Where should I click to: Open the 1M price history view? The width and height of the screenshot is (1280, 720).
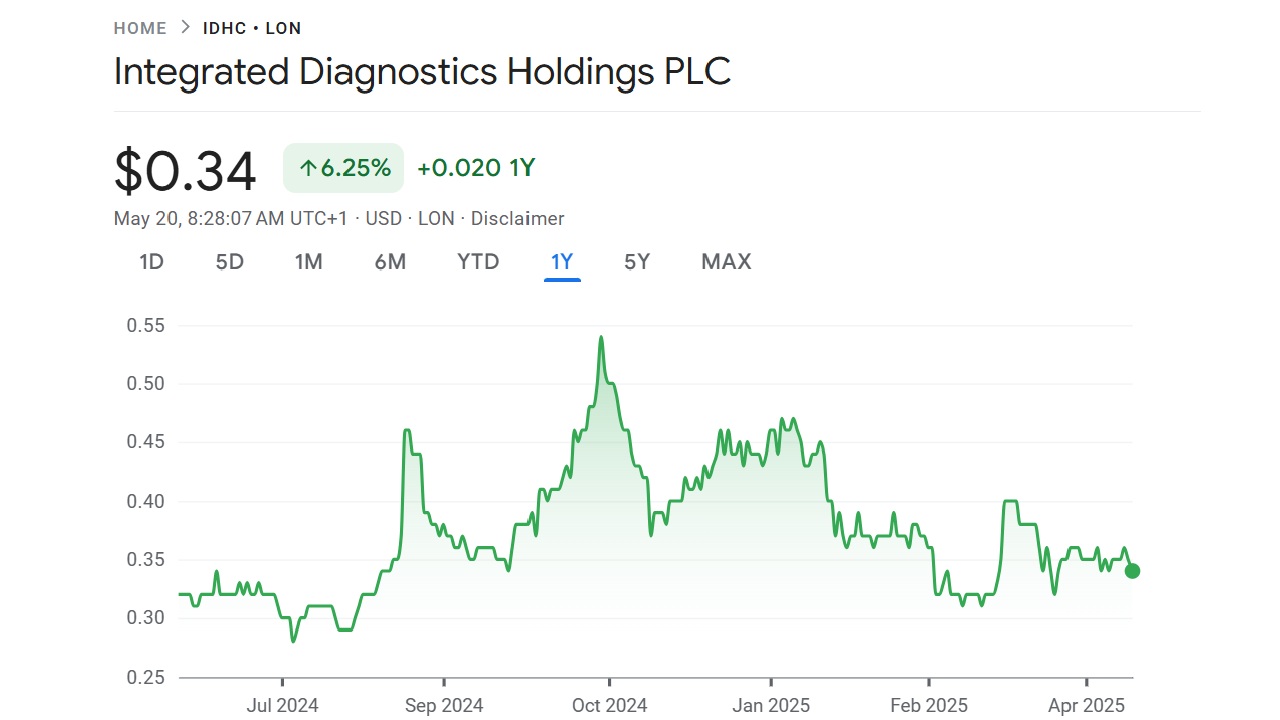(309, 261)
